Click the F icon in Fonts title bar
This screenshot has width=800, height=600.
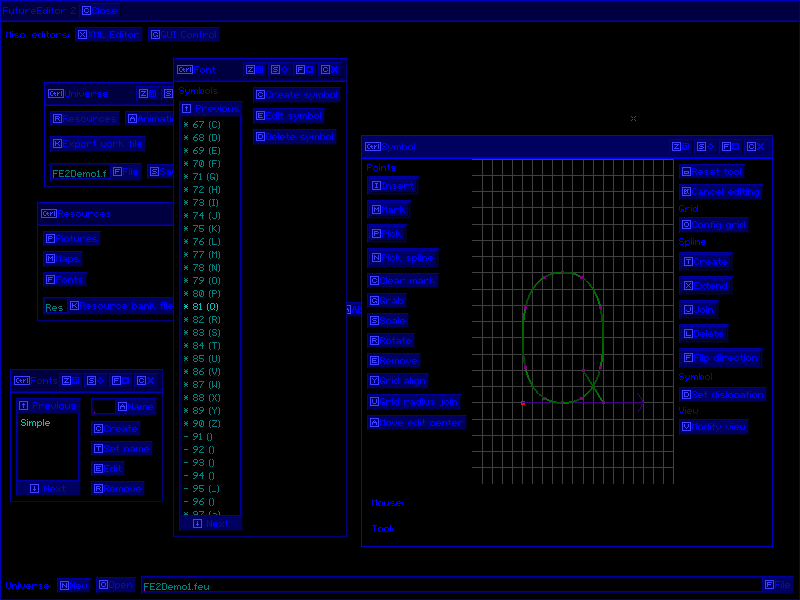pos(120,381)
